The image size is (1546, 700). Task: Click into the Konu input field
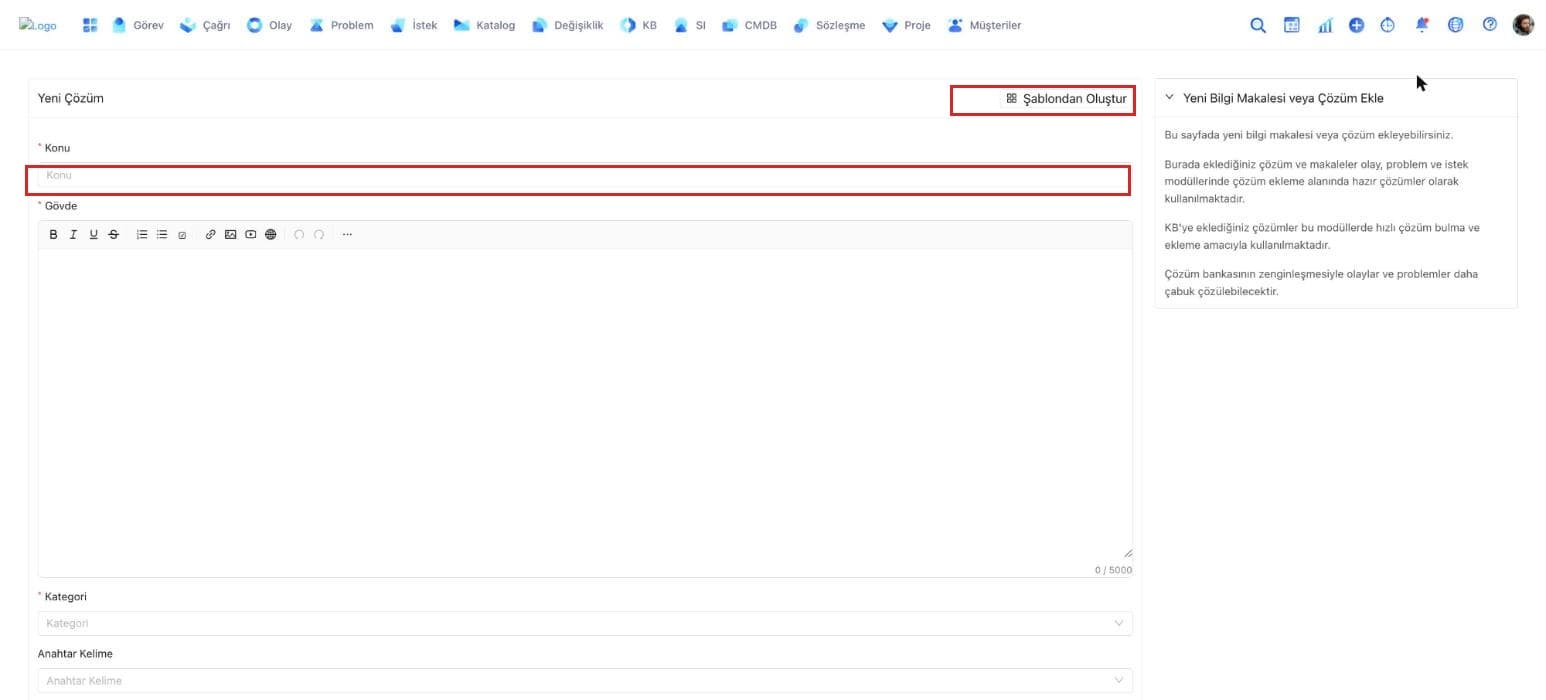pos(585,176)
